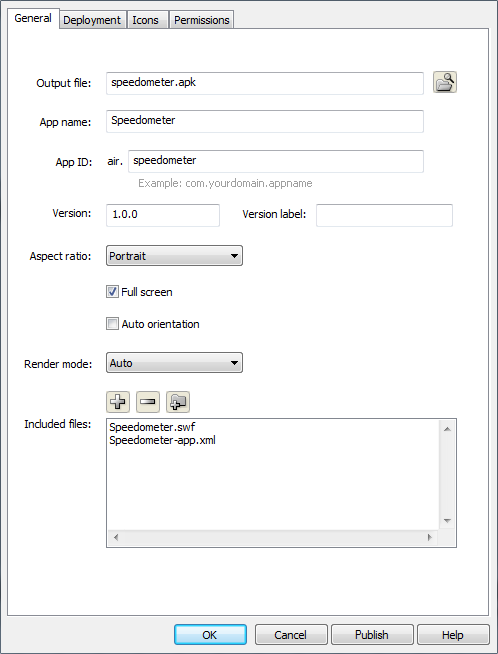Screen dimensions: 498x654
Task: Select Speedometer-app.xml in included files
Action: point(162,440)
